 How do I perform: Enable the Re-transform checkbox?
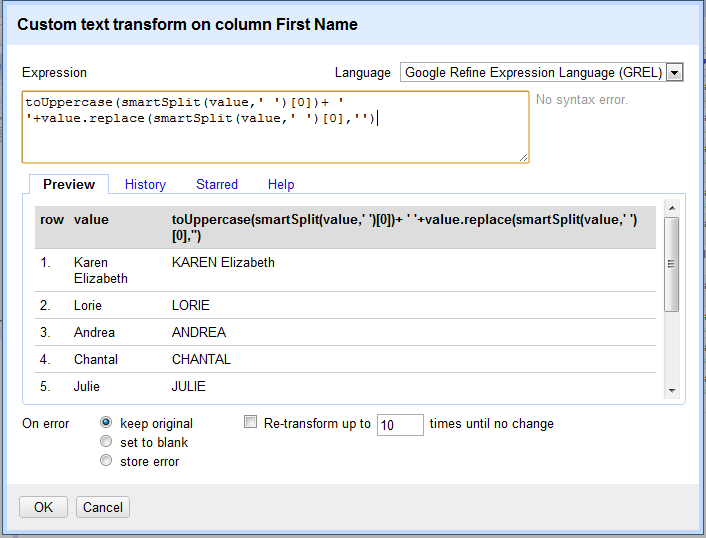(x=250, y=422)
